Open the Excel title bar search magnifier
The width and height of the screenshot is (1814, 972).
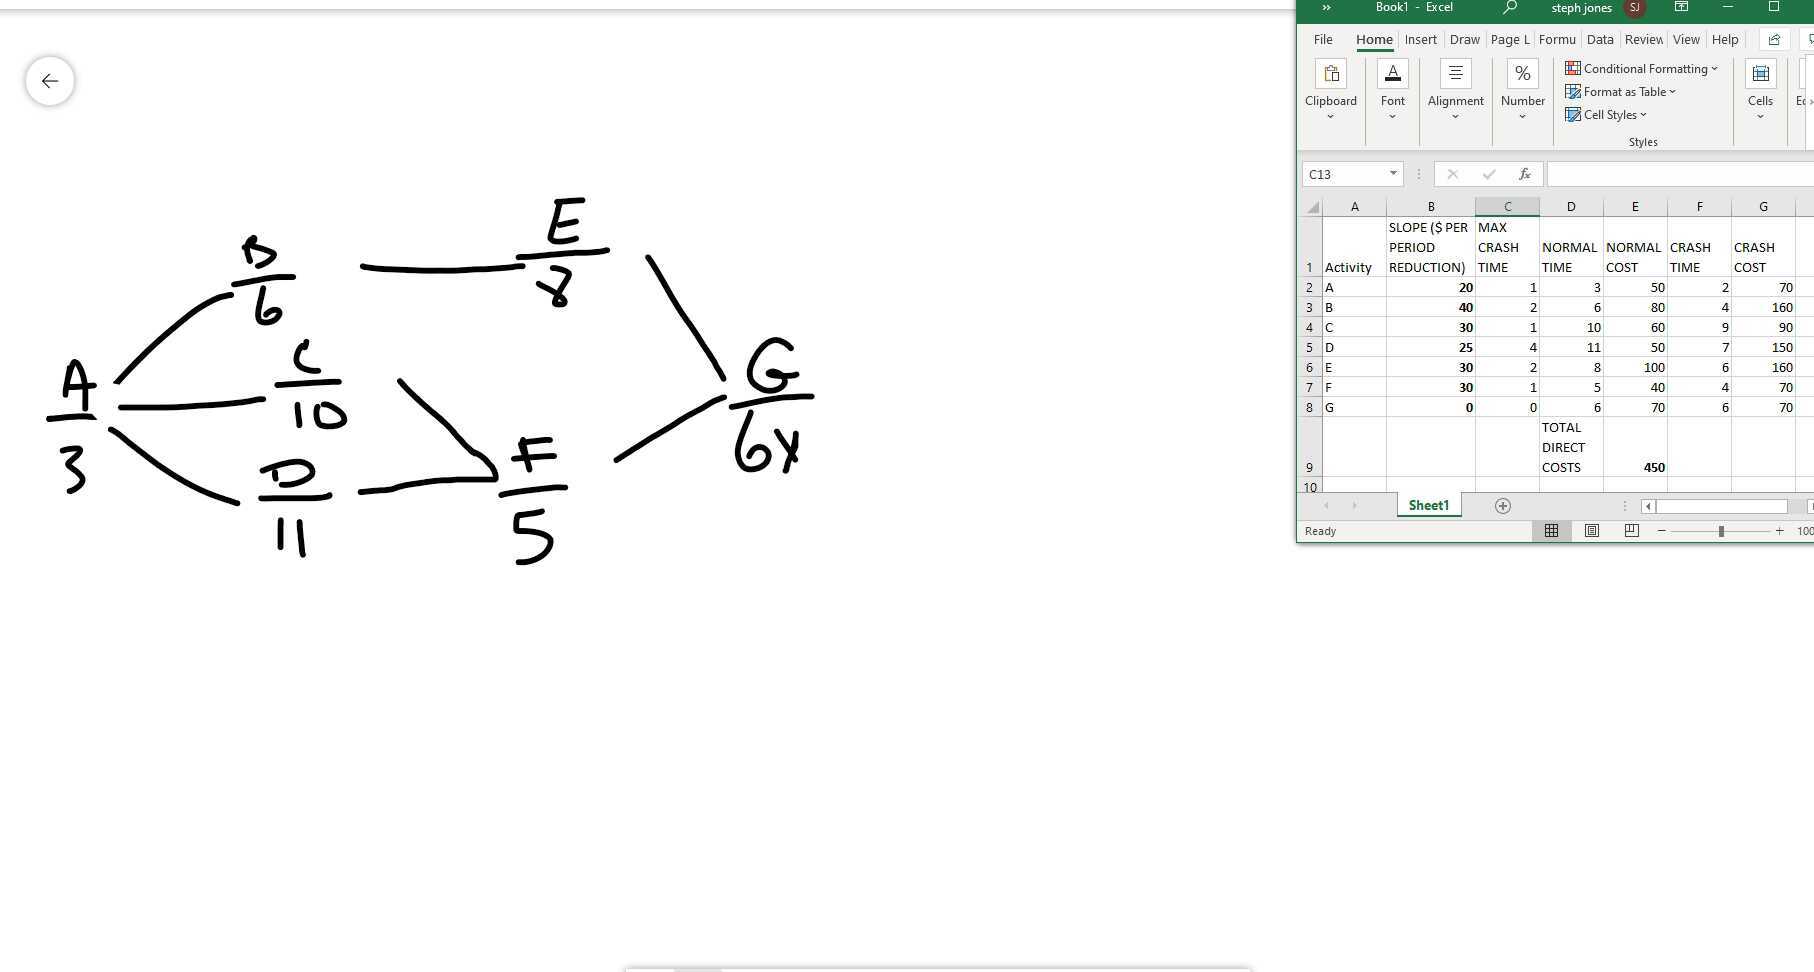[x=1510, y=8]
